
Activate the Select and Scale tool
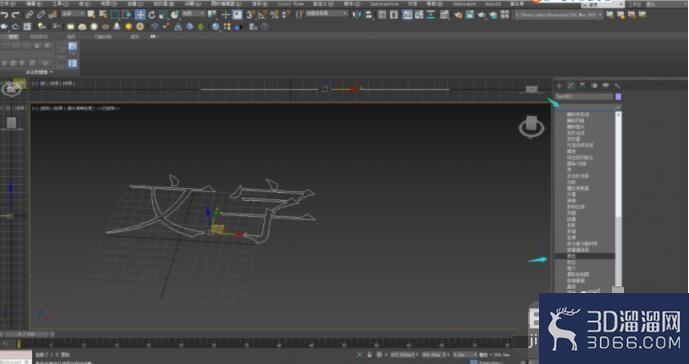(x=163, y=15)
